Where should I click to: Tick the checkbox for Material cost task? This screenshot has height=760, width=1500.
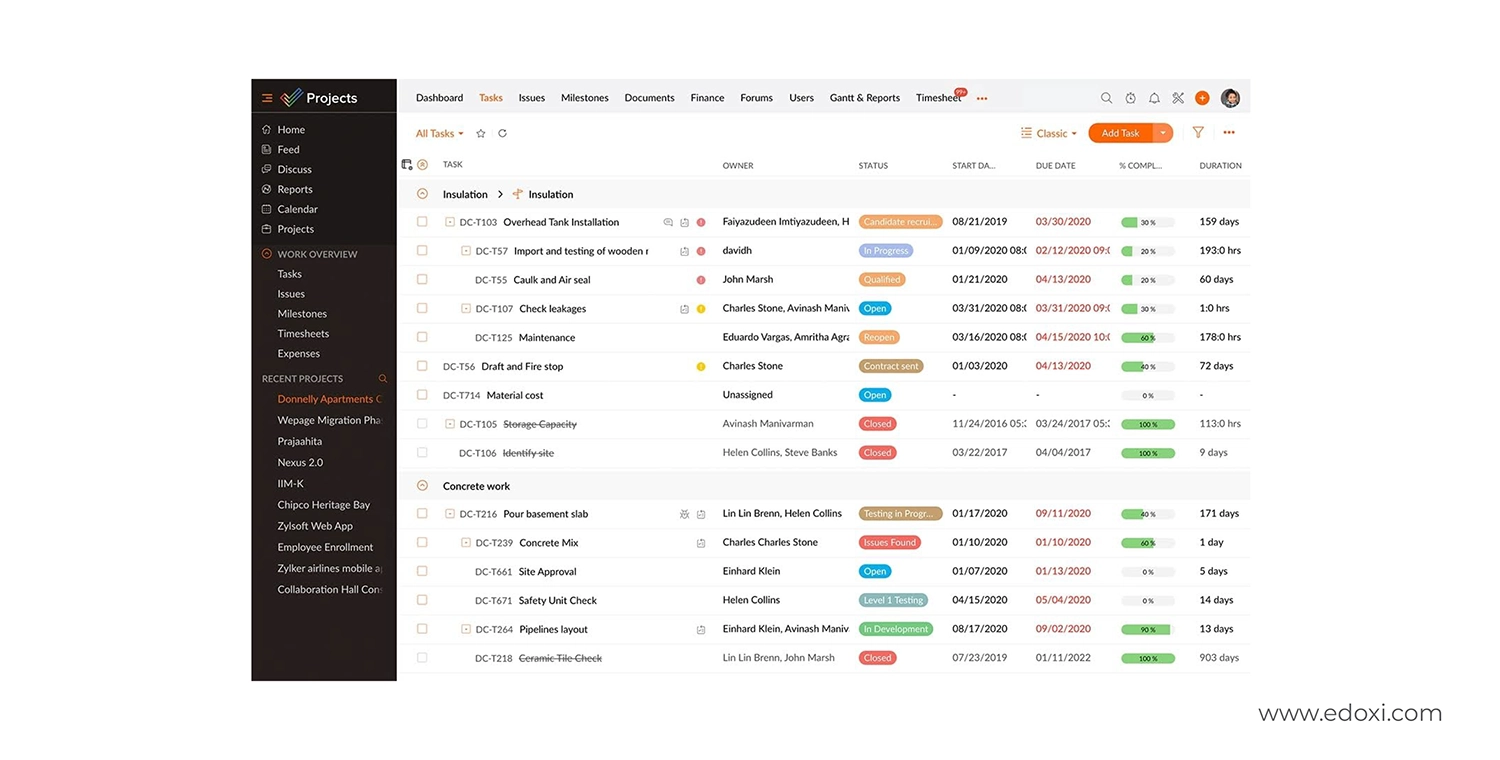[x=421, y=394]
